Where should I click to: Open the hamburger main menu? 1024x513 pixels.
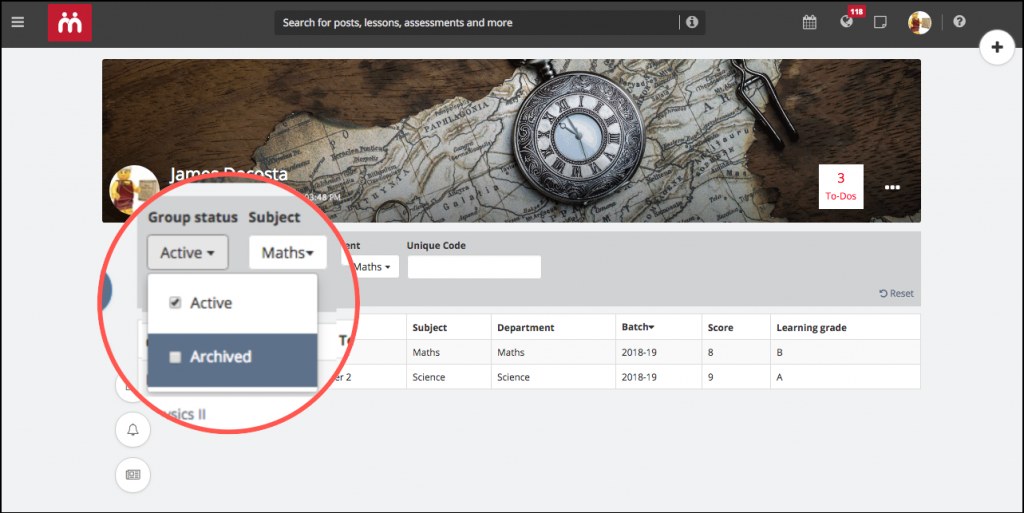pyautogui.click(x=18, y=22)
